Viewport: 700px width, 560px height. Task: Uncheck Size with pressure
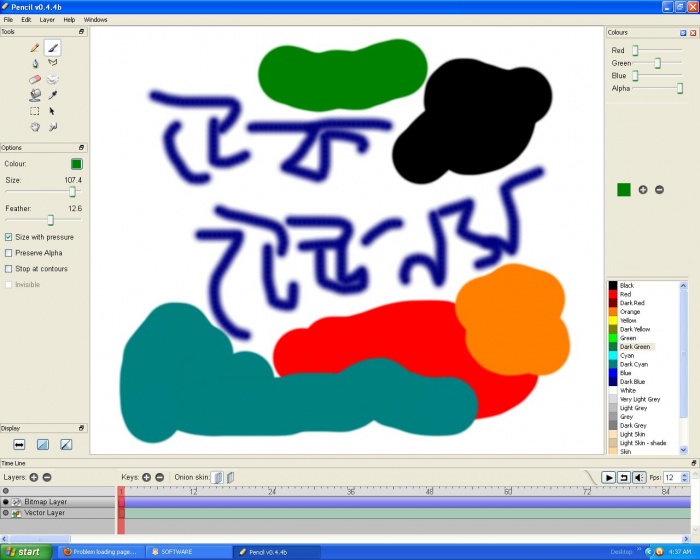pos(8,237)
